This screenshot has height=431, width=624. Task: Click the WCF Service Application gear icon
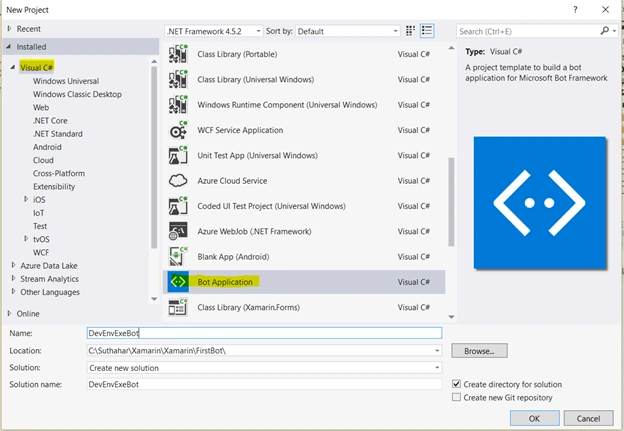click(x=178, y=130)
